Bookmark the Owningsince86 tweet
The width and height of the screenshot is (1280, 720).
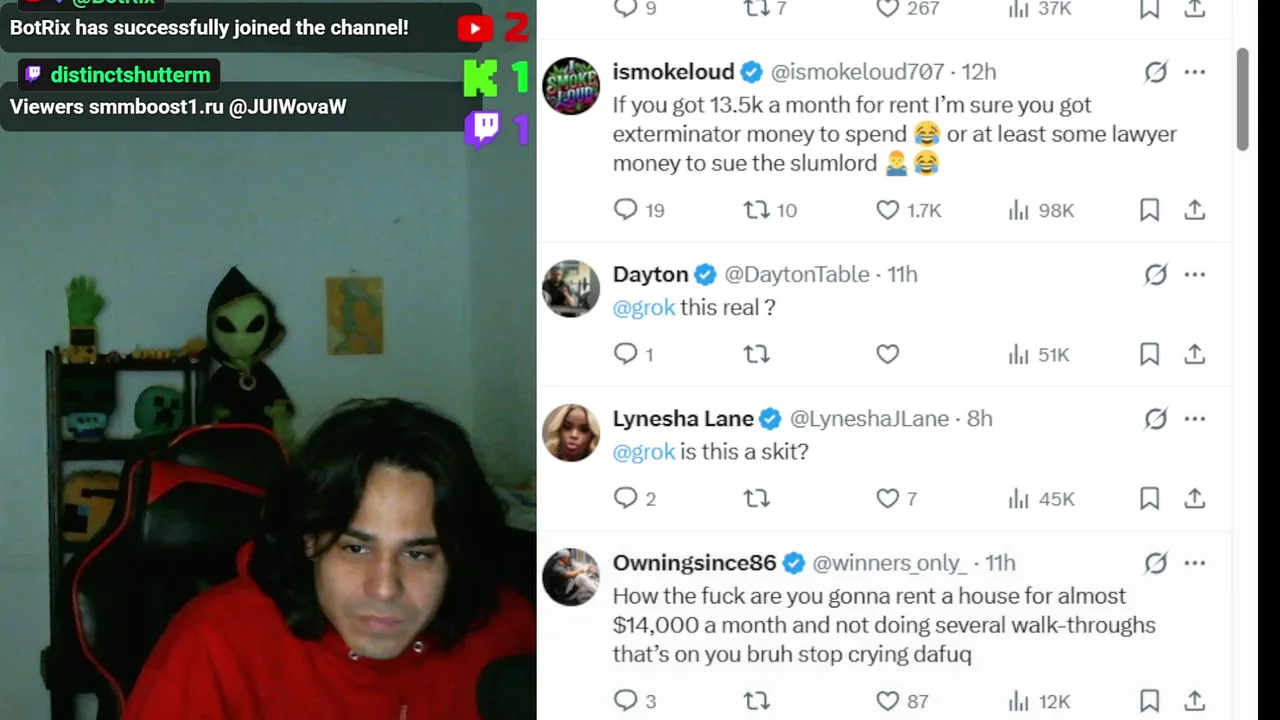point(1149,701)
